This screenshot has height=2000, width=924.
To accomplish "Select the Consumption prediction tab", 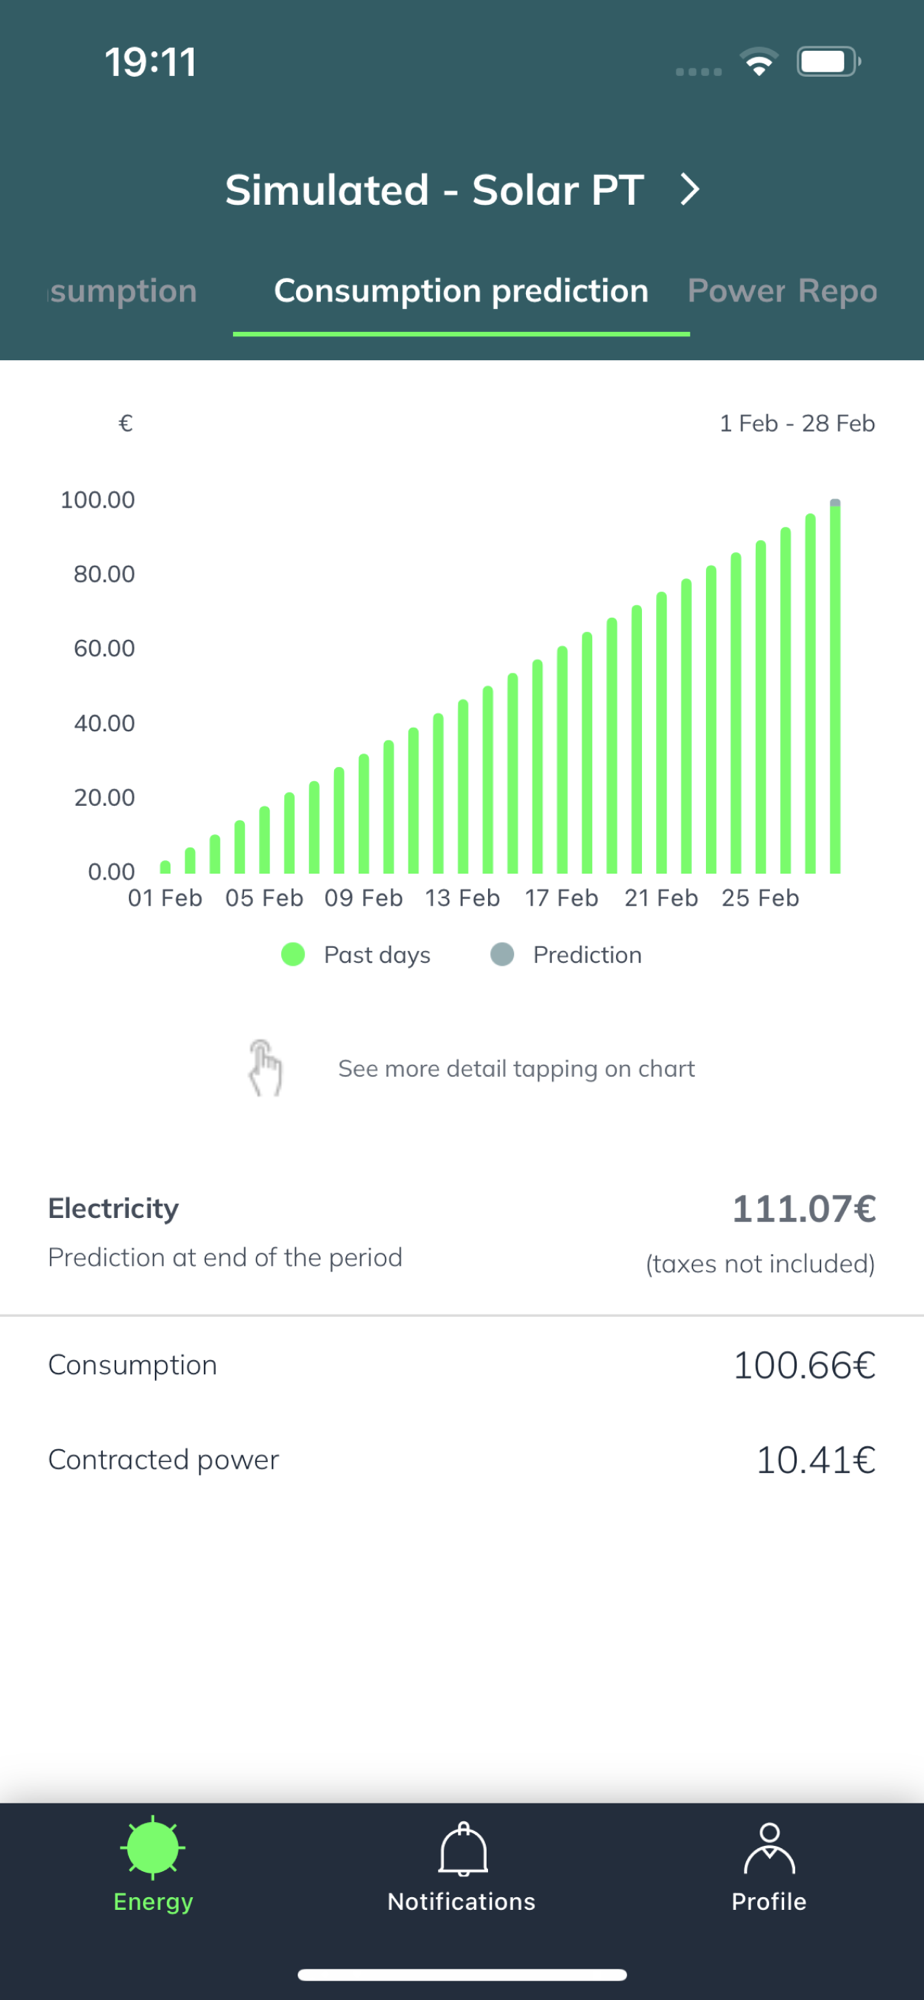I will [461, 291].
